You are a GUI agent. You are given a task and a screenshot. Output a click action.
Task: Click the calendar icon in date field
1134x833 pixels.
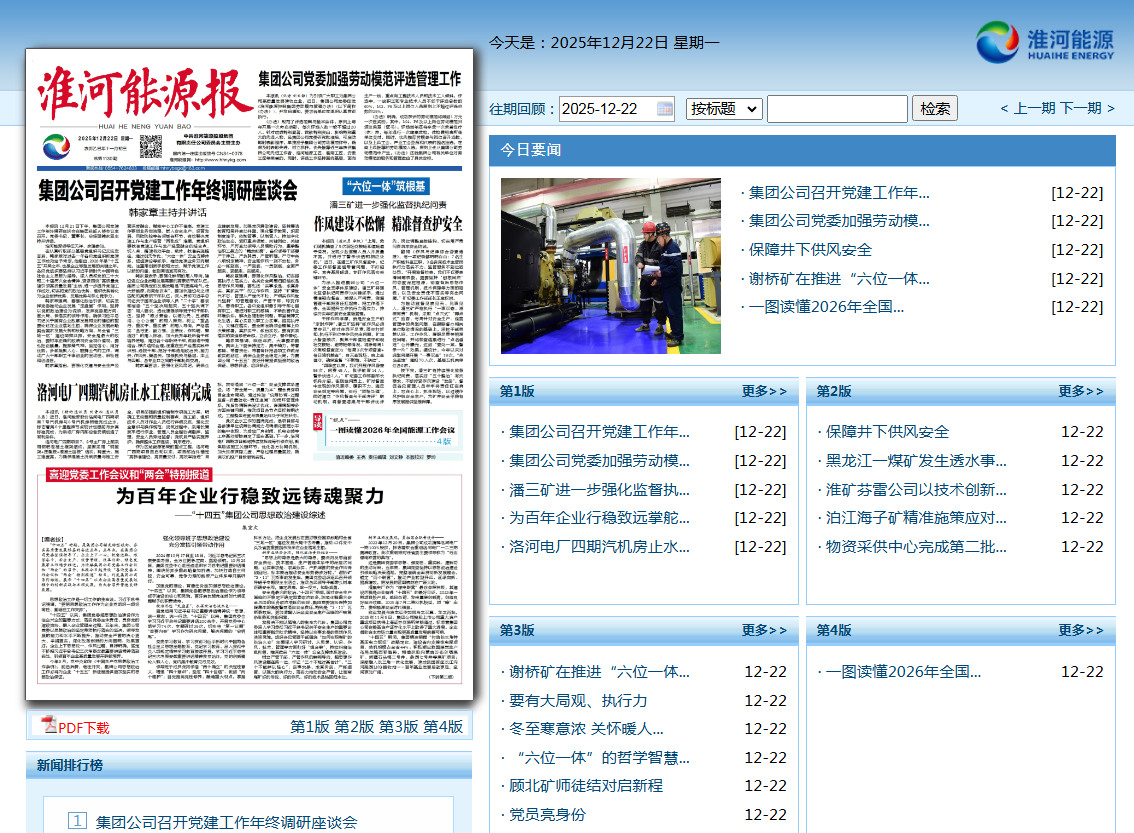665,109
